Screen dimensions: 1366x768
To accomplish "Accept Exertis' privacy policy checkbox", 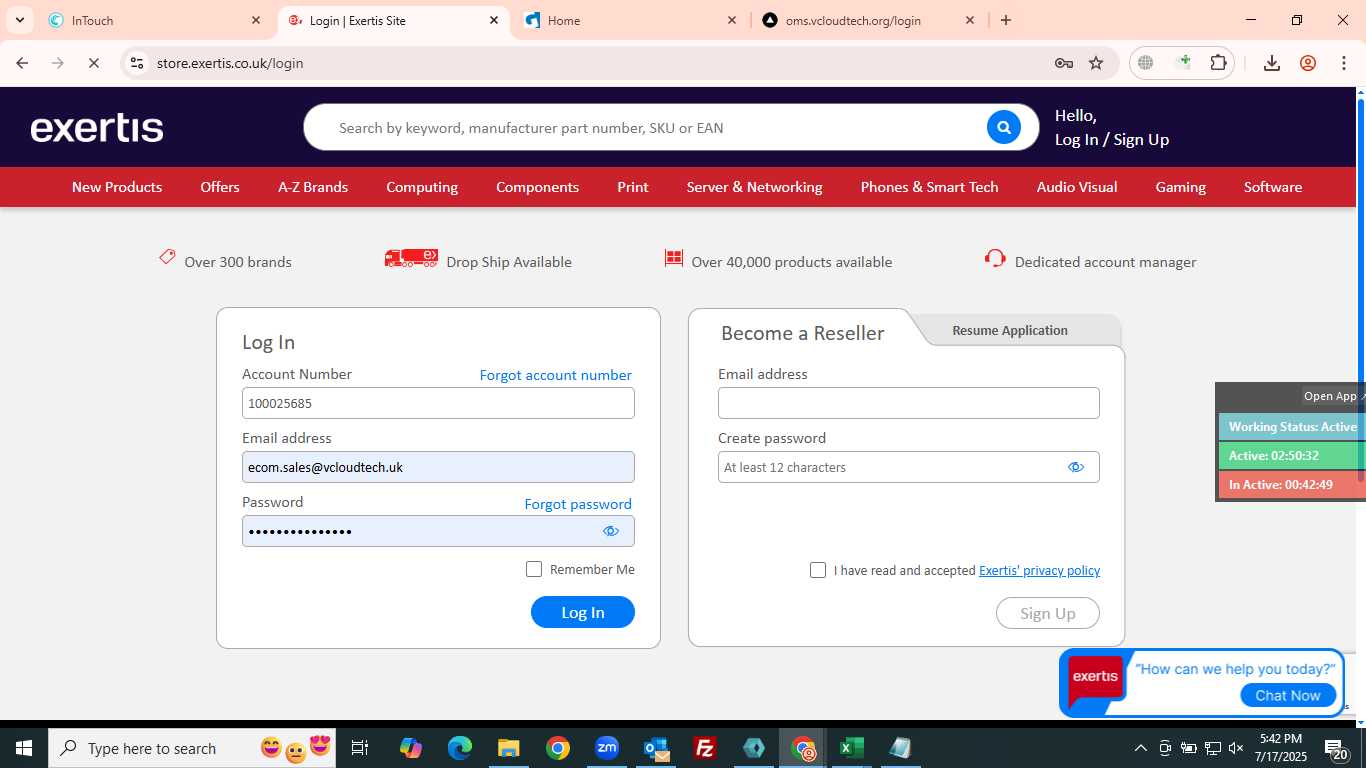I will [818, 570].
